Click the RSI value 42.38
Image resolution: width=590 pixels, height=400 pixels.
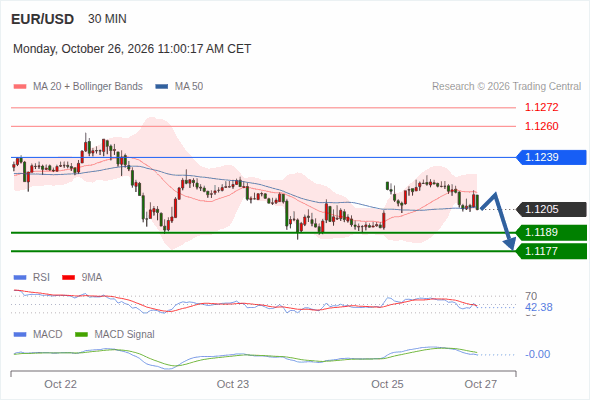coord(539,307)
